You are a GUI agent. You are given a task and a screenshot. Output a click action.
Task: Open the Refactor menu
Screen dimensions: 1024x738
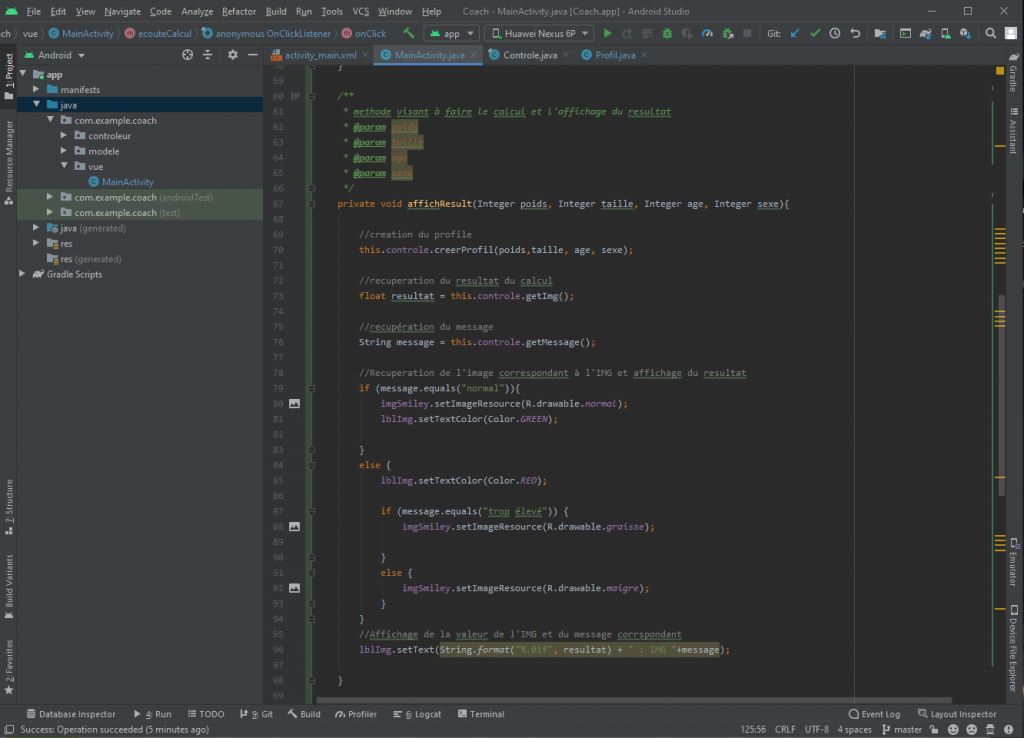238,11
